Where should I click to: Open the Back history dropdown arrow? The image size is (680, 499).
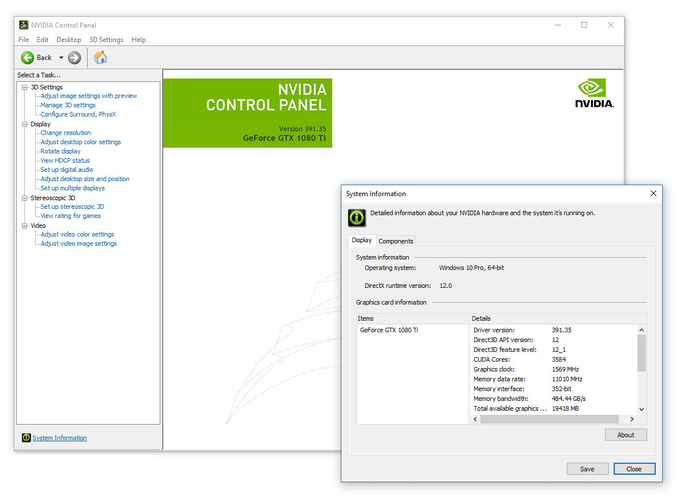pyautogui.click(x=61, y=58)
